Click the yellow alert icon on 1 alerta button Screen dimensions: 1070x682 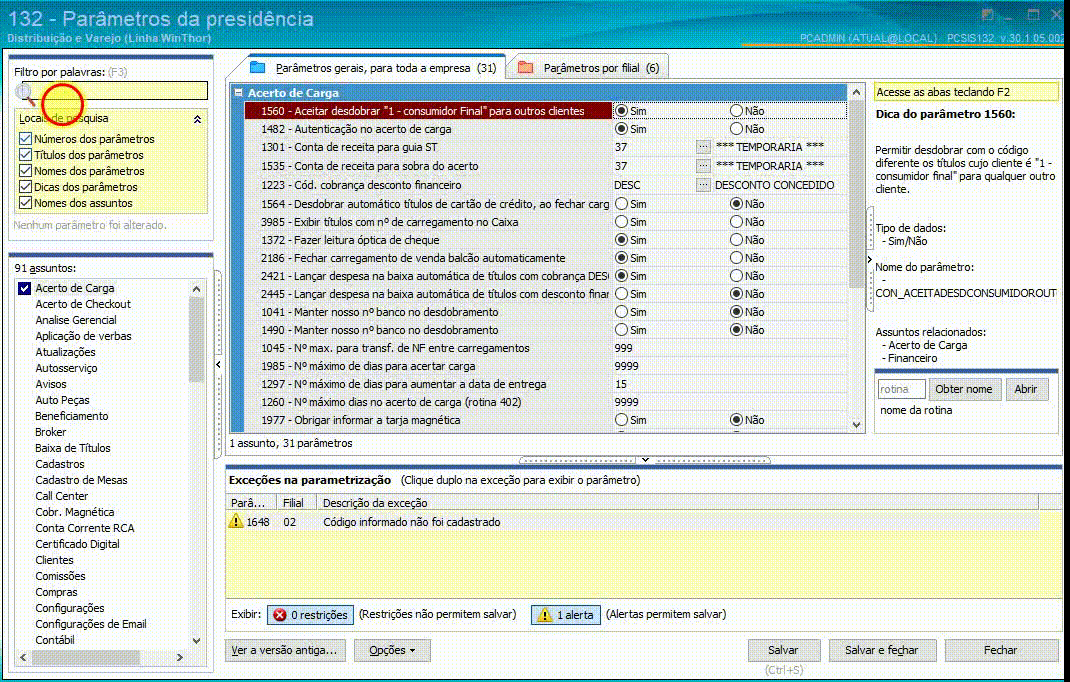[545, 614]
